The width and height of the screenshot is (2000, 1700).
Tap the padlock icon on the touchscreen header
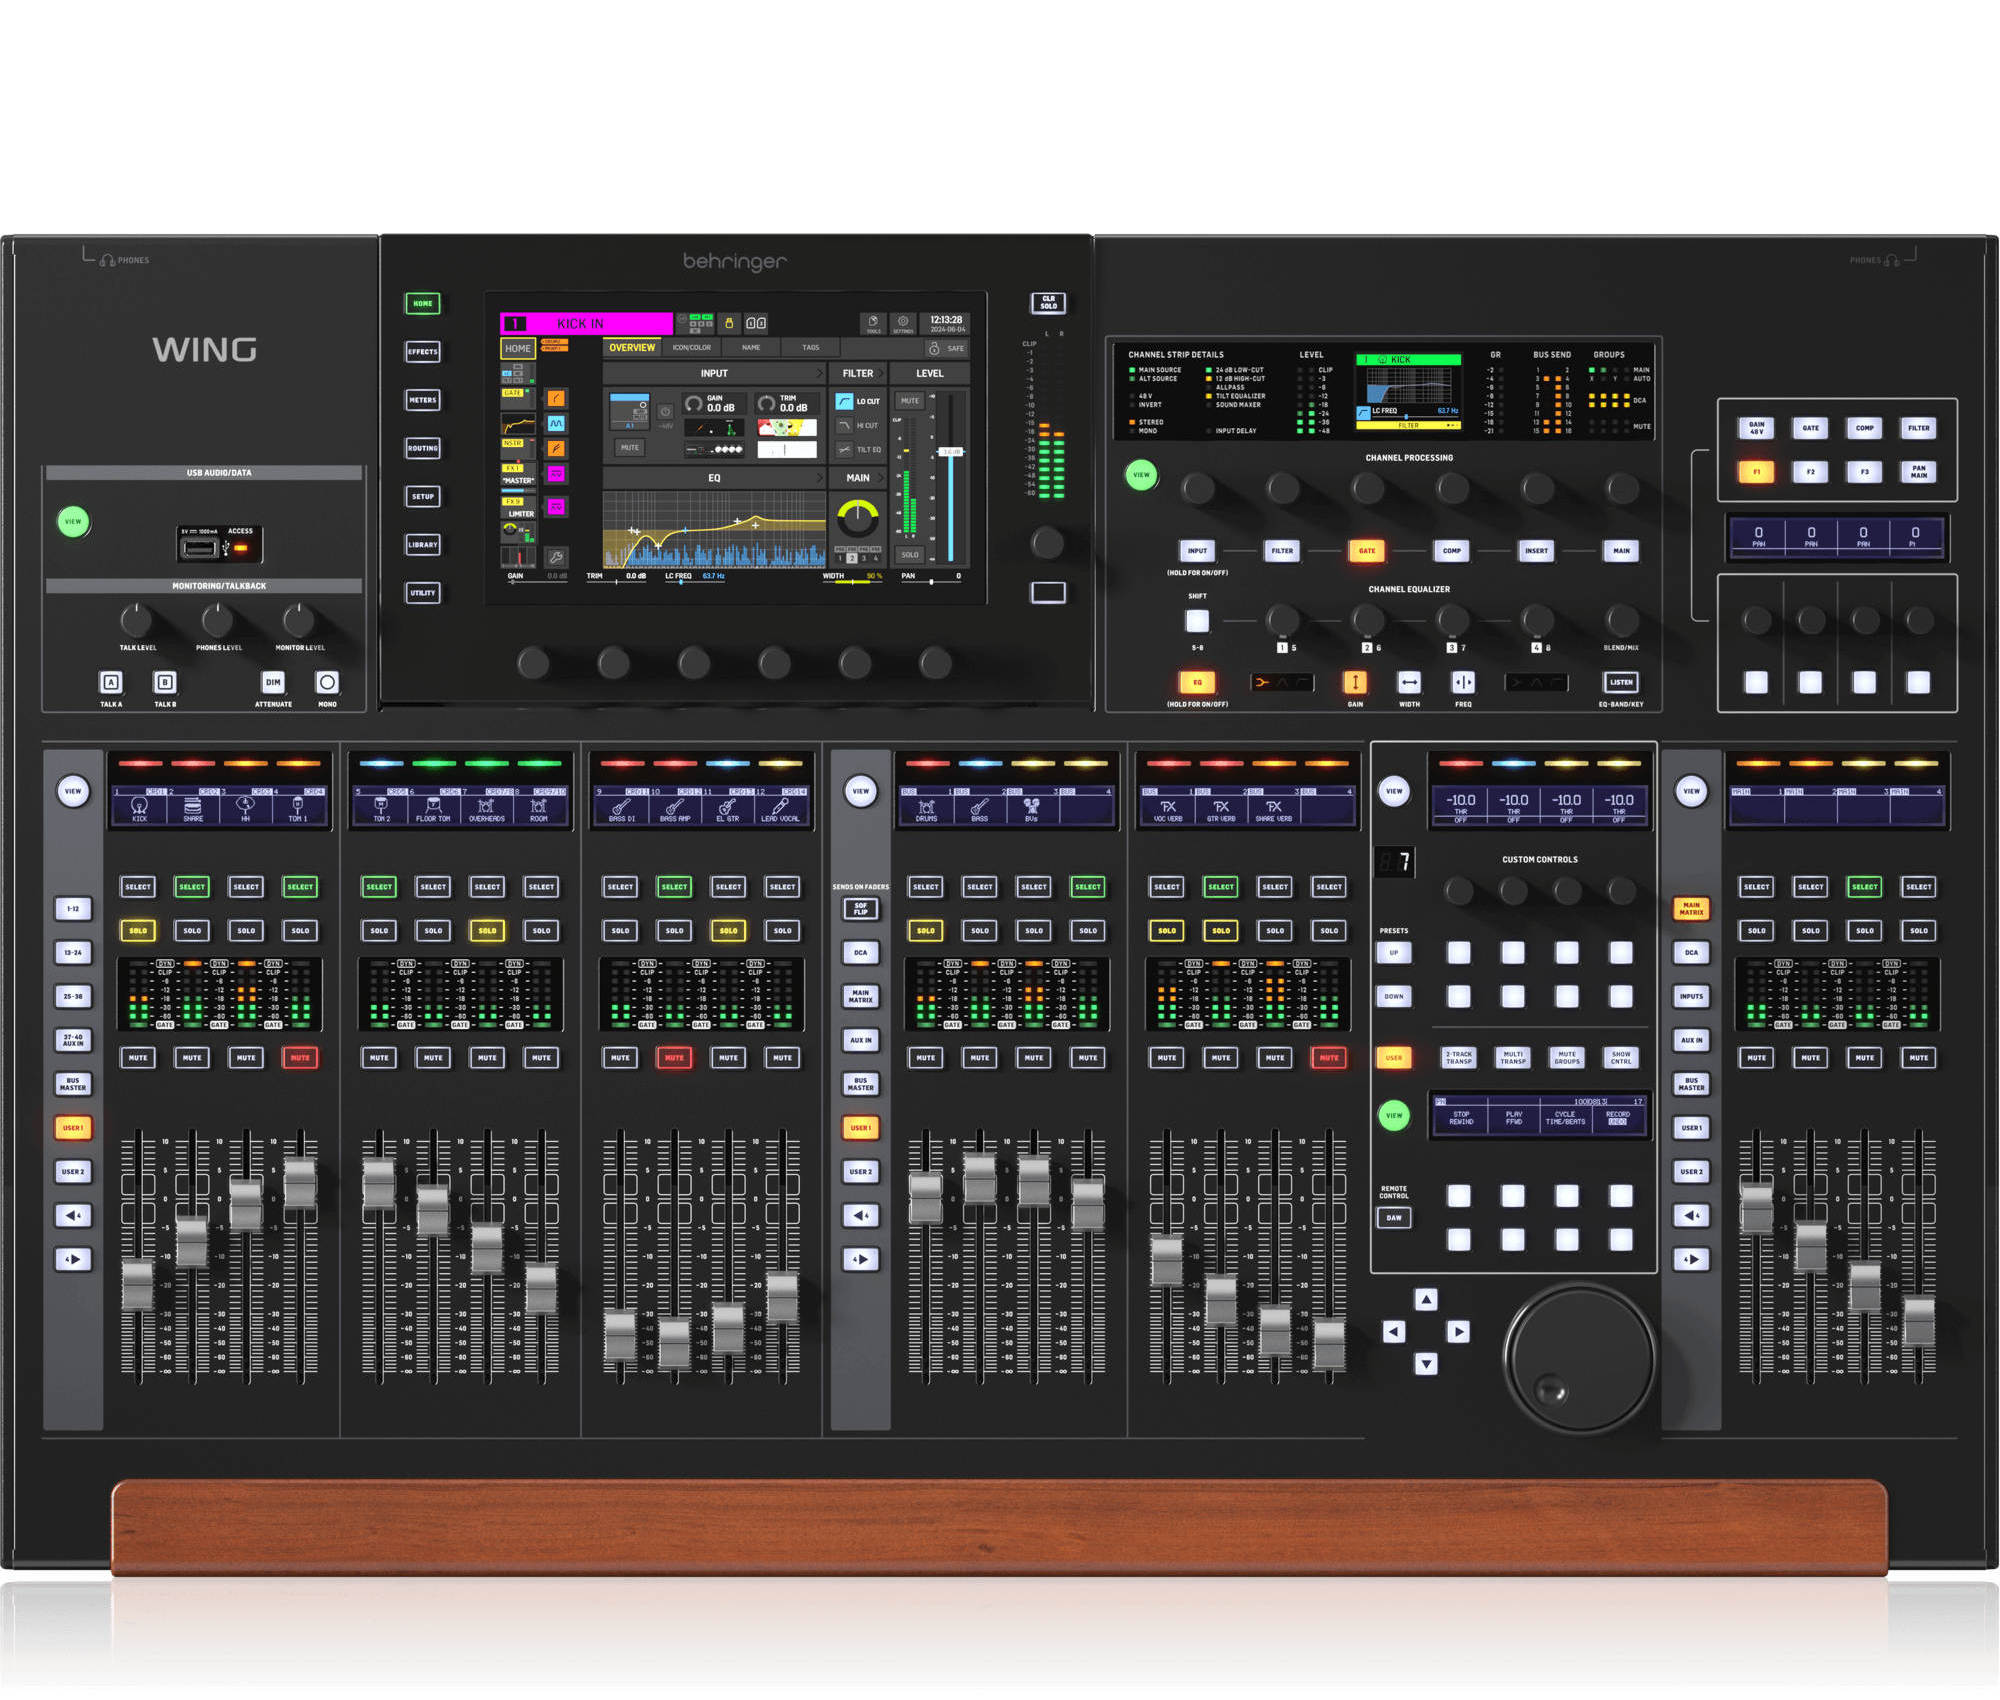729,323
